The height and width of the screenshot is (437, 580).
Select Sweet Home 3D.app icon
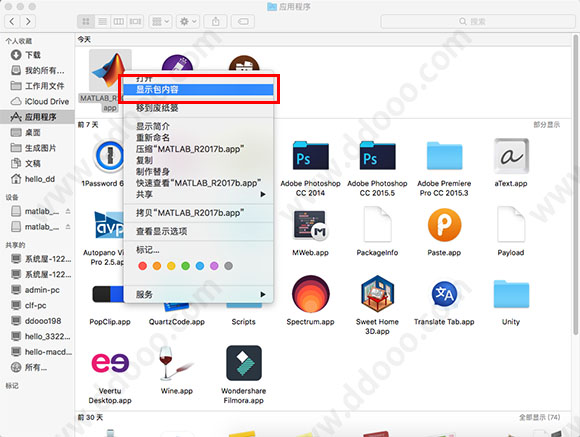point(377,294)
